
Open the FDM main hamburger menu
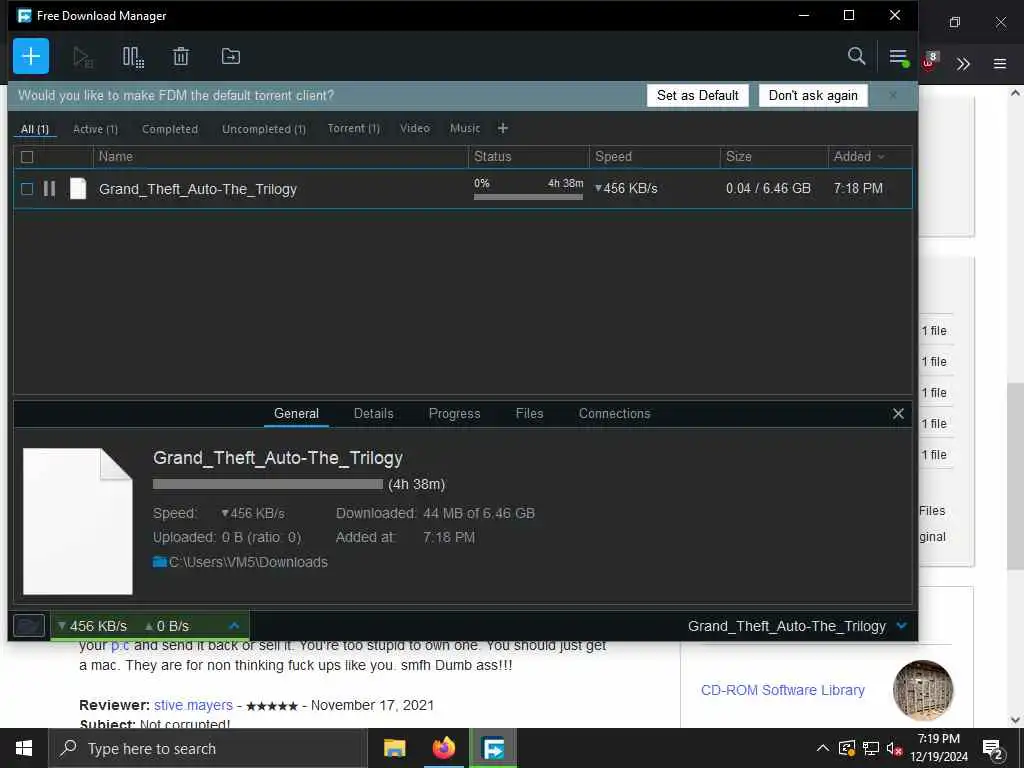(x=899, y=57)
